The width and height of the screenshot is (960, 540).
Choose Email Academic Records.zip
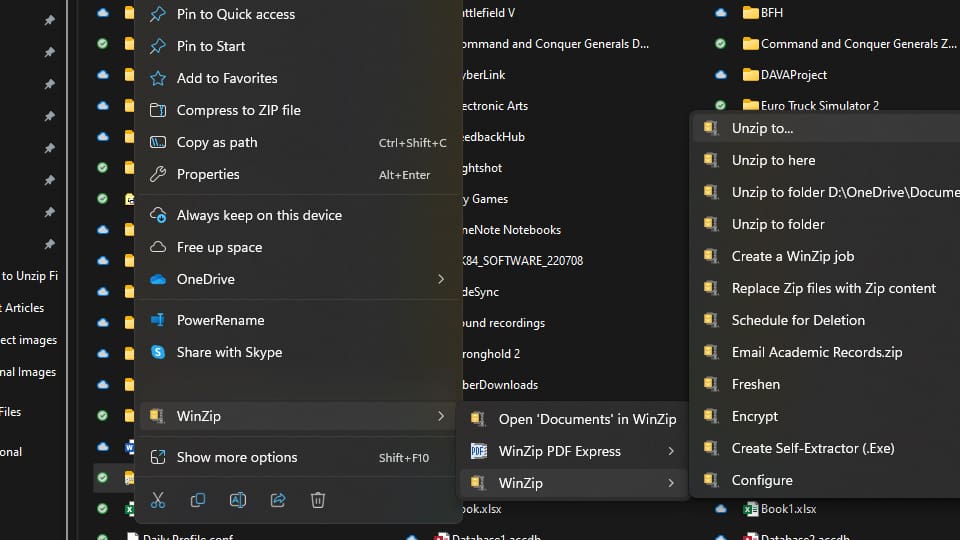(x=827, y=352)
